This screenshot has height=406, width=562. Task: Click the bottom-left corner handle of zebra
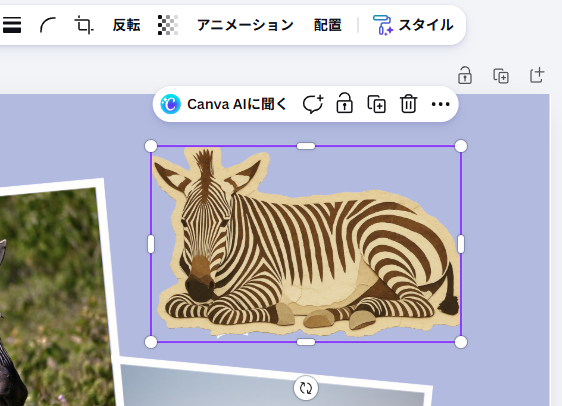click(151, 342)
